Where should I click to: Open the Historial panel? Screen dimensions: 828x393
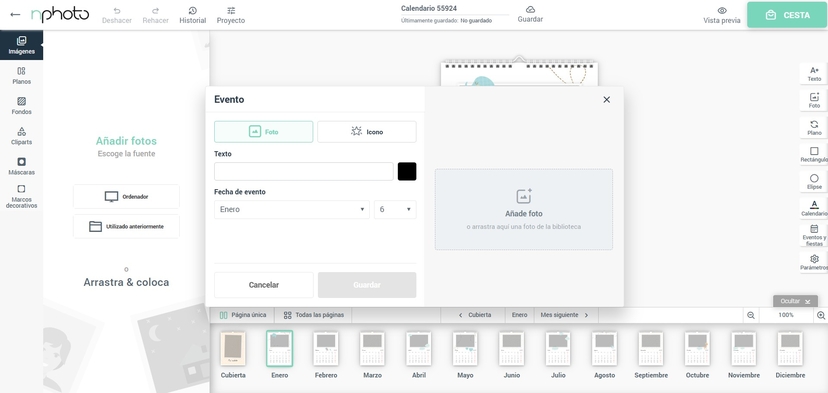click(x=192, y=15)
